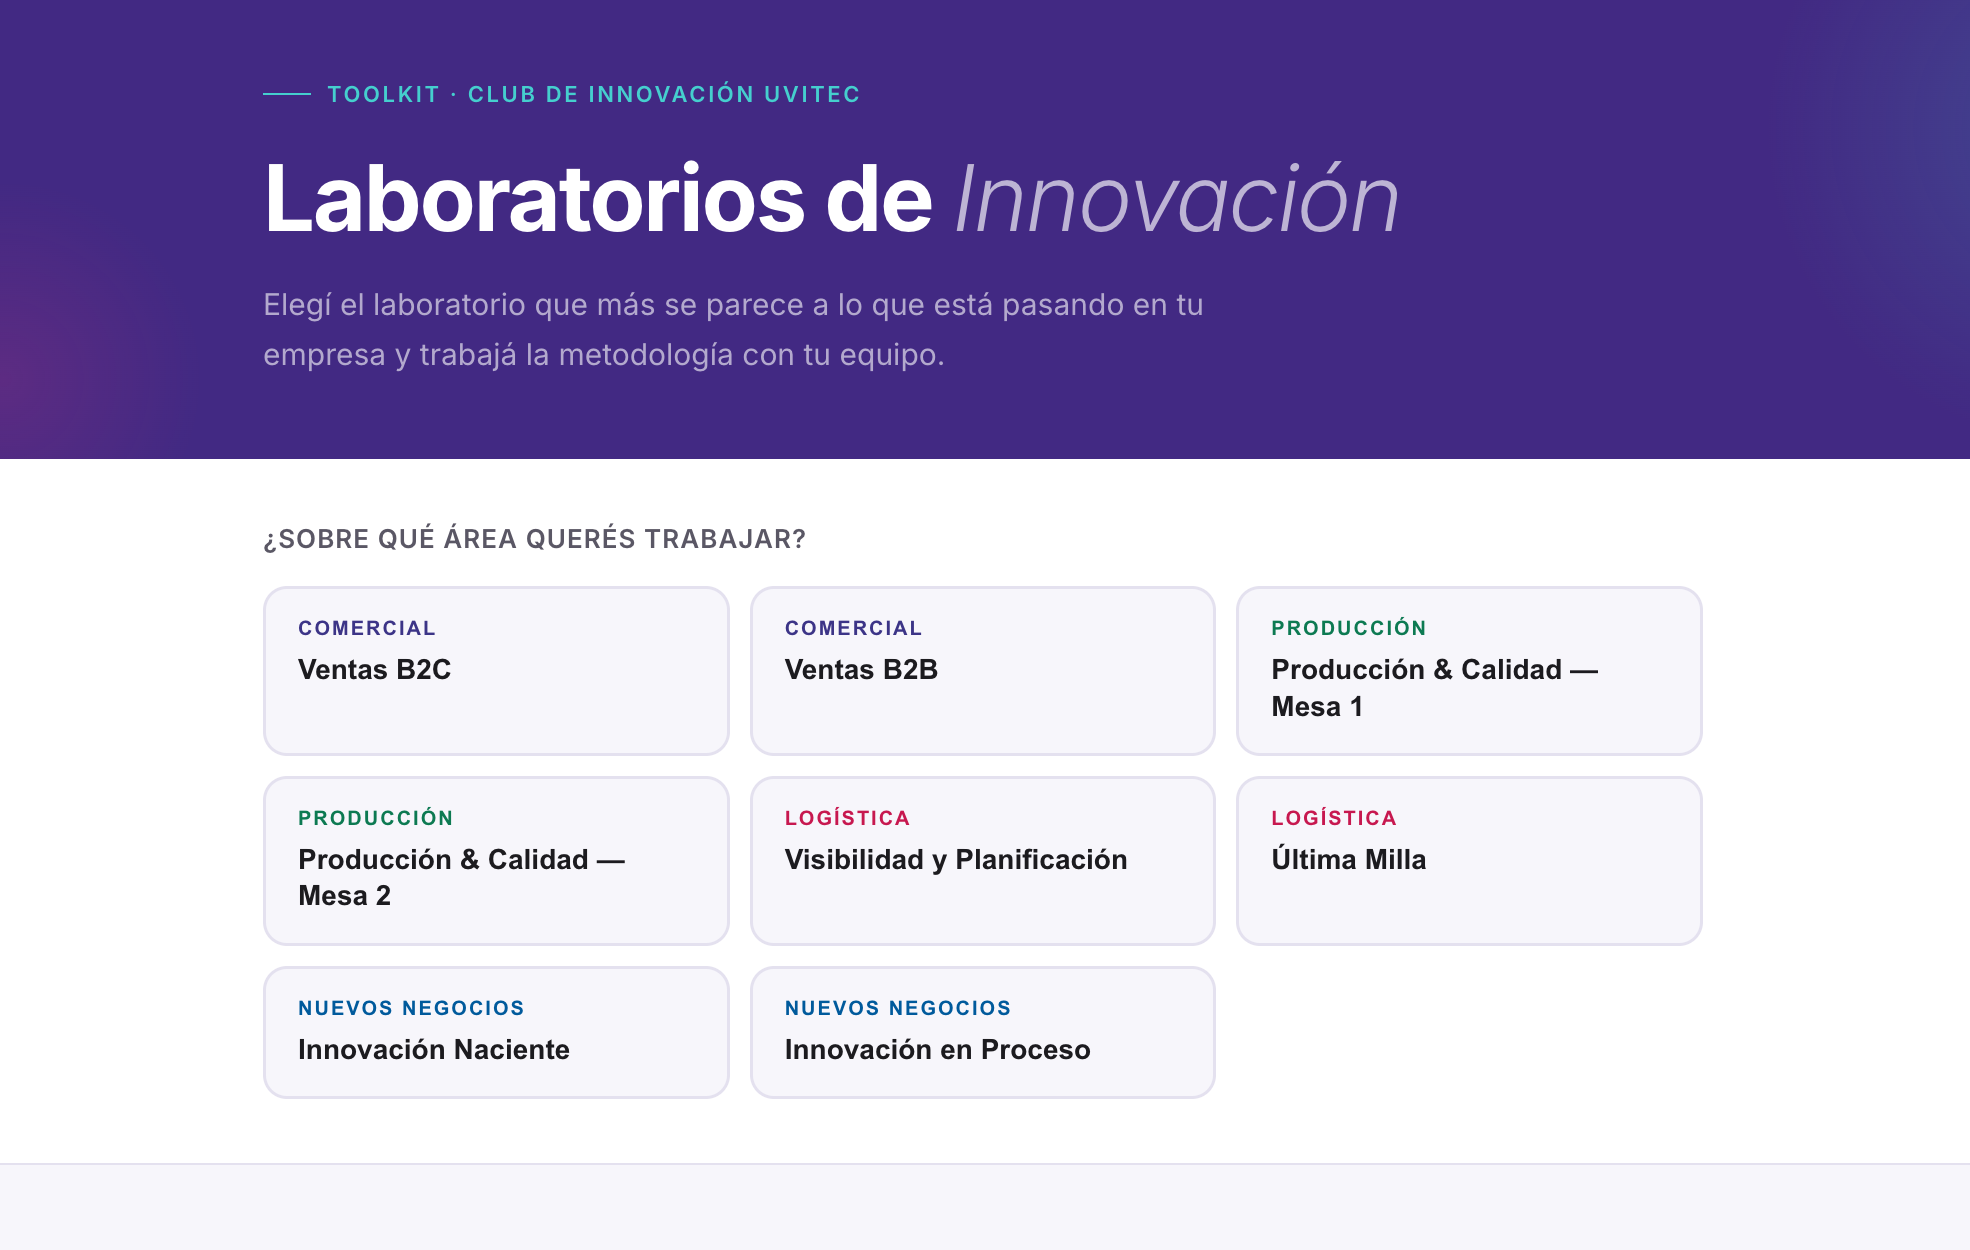Select the Visibilidad y Planificación card
Viewport: 1970px width, 1250px height.
tap(983, 861)
